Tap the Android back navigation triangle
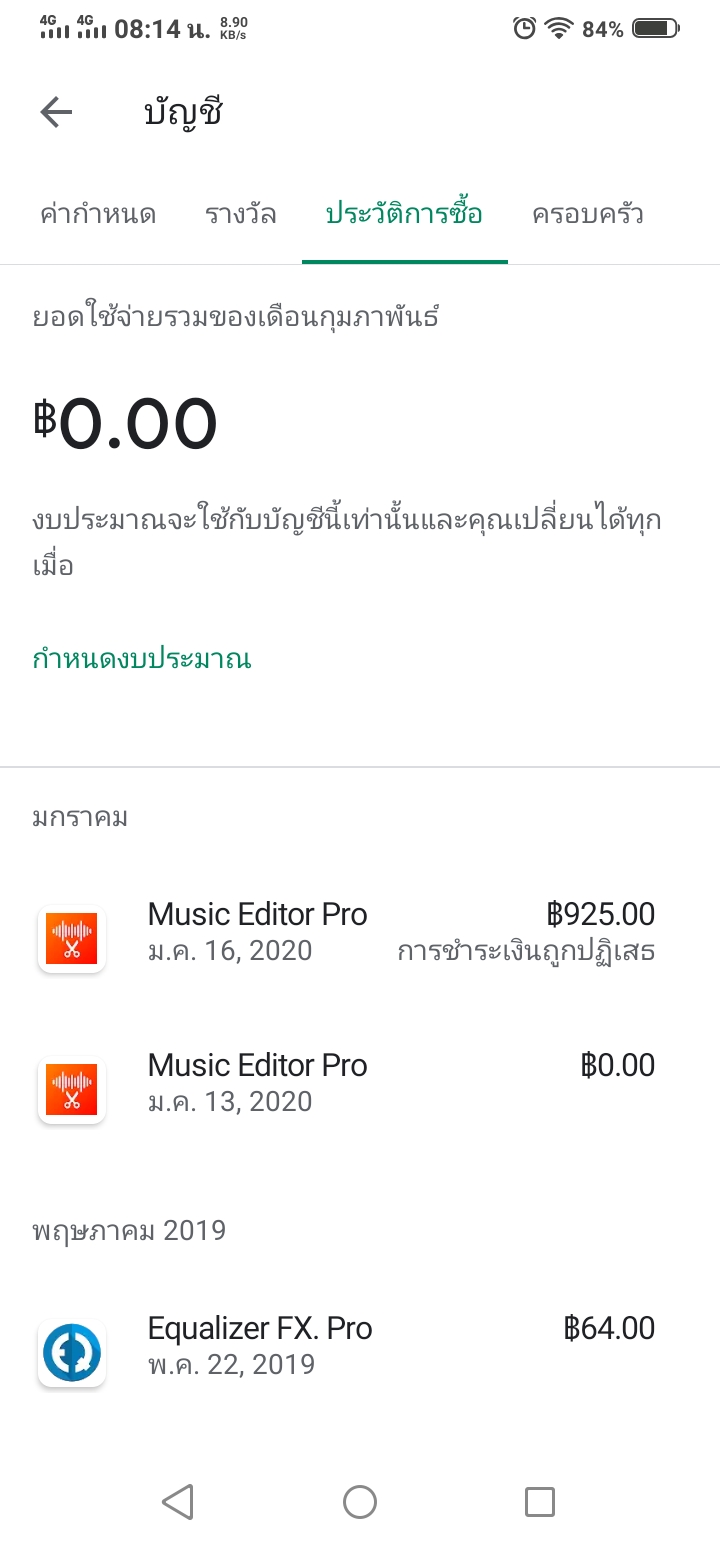The width and height of the screenshot is (720, 1544). coord(178,1501)
